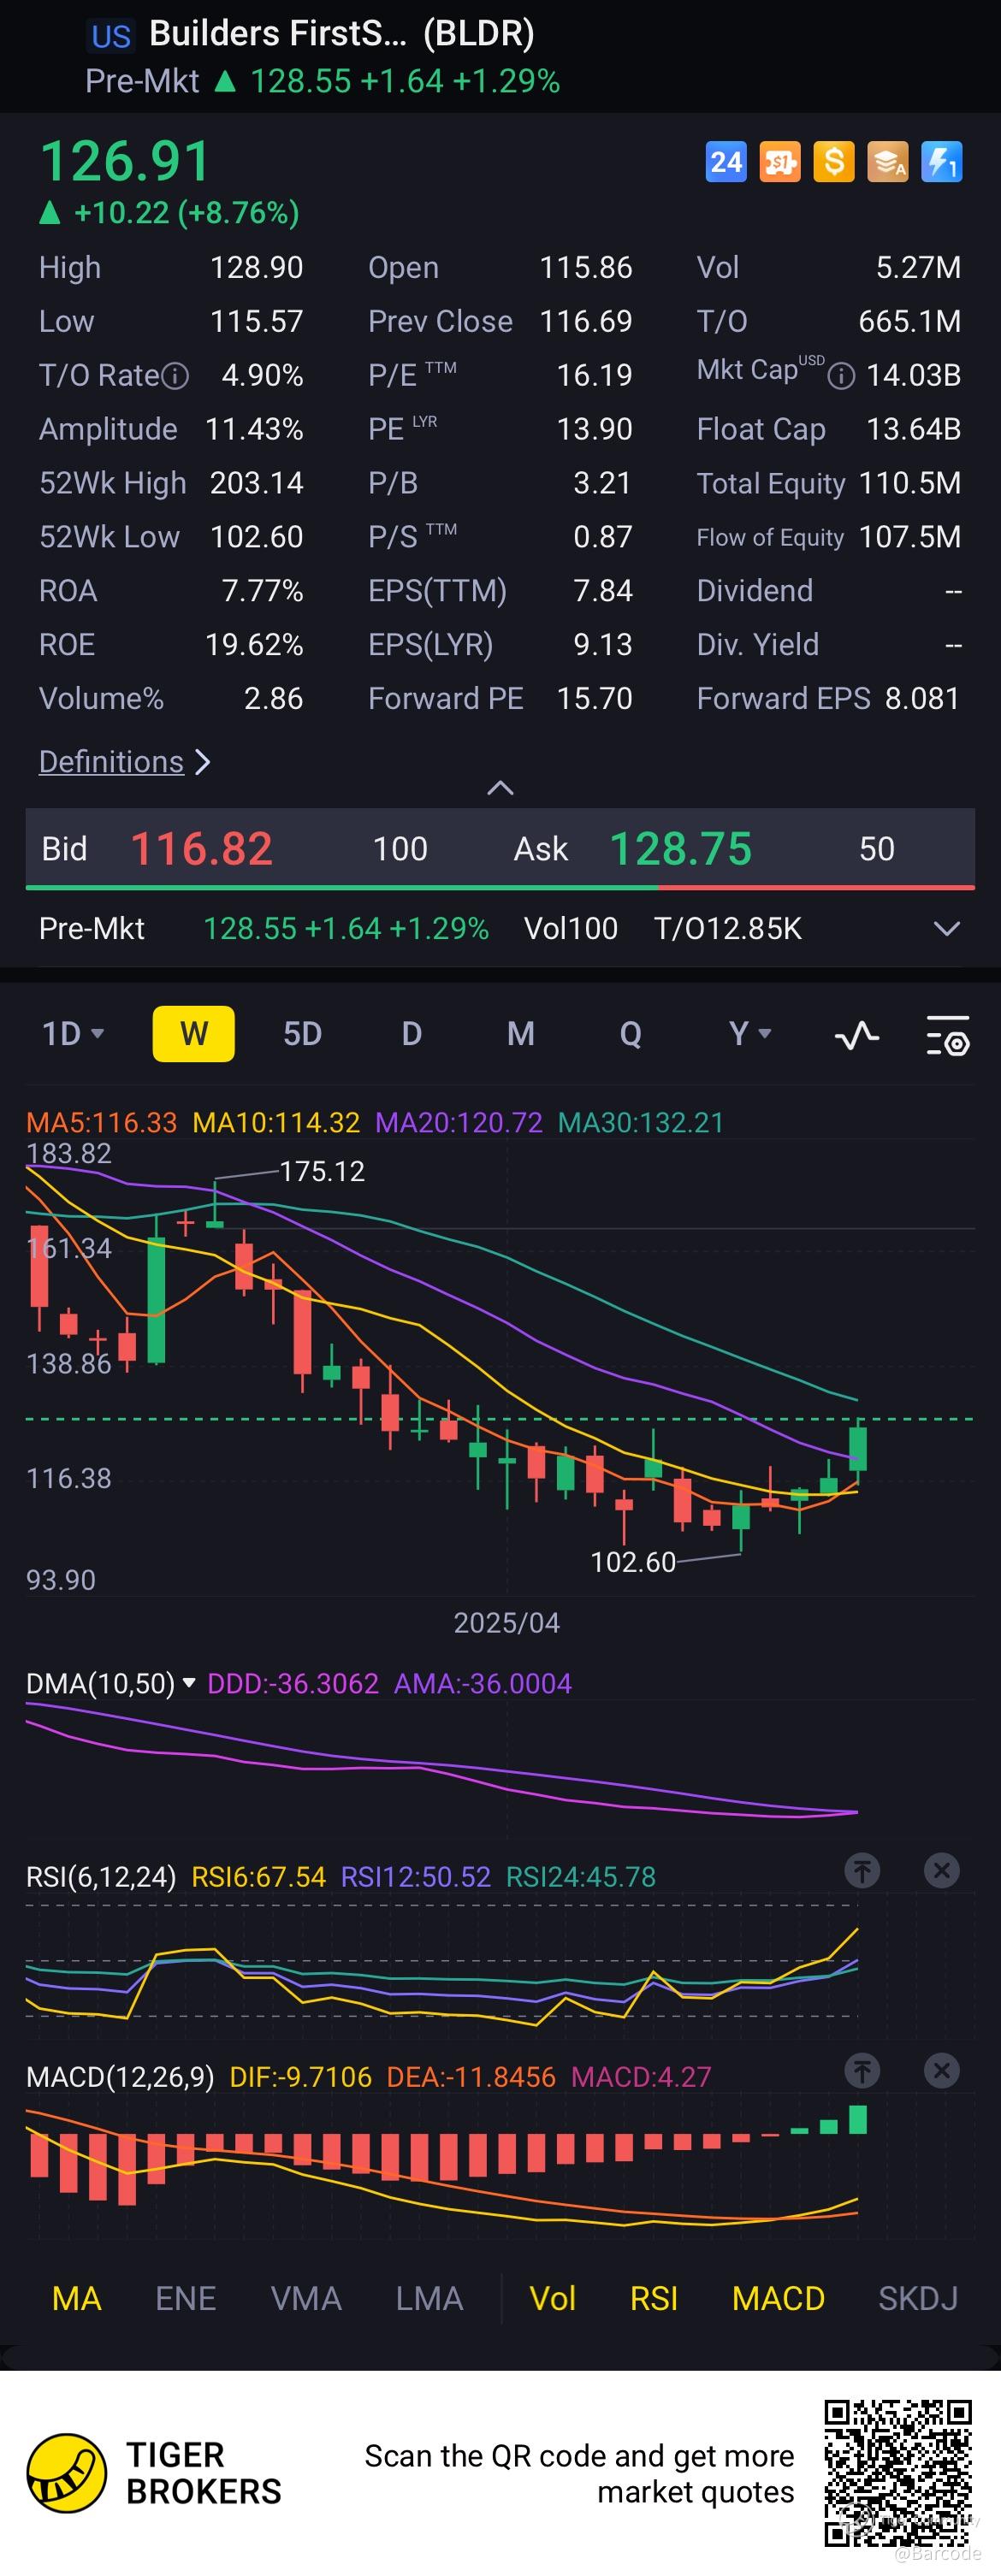Open the Y timeframe dropdown
This screenshot has height=2576, width=1001.
749,1033
